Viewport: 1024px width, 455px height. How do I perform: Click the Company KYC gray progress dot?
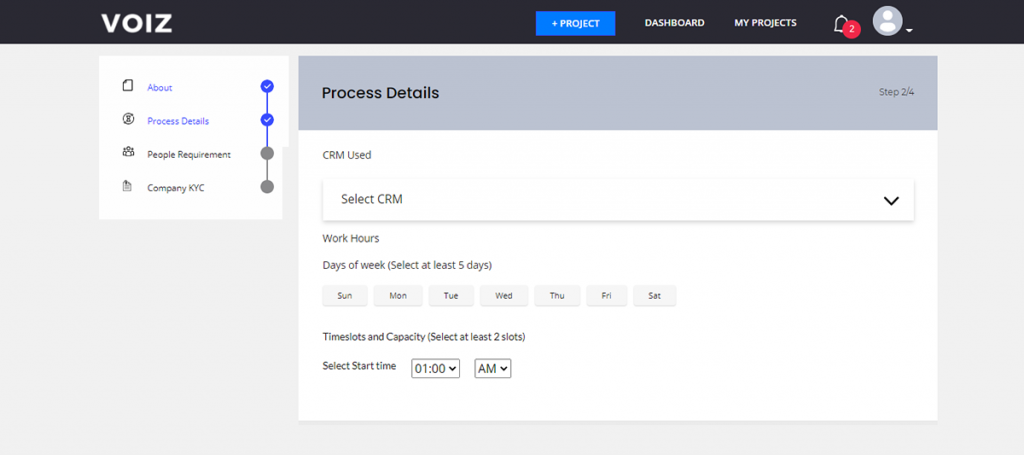(267, 187)
